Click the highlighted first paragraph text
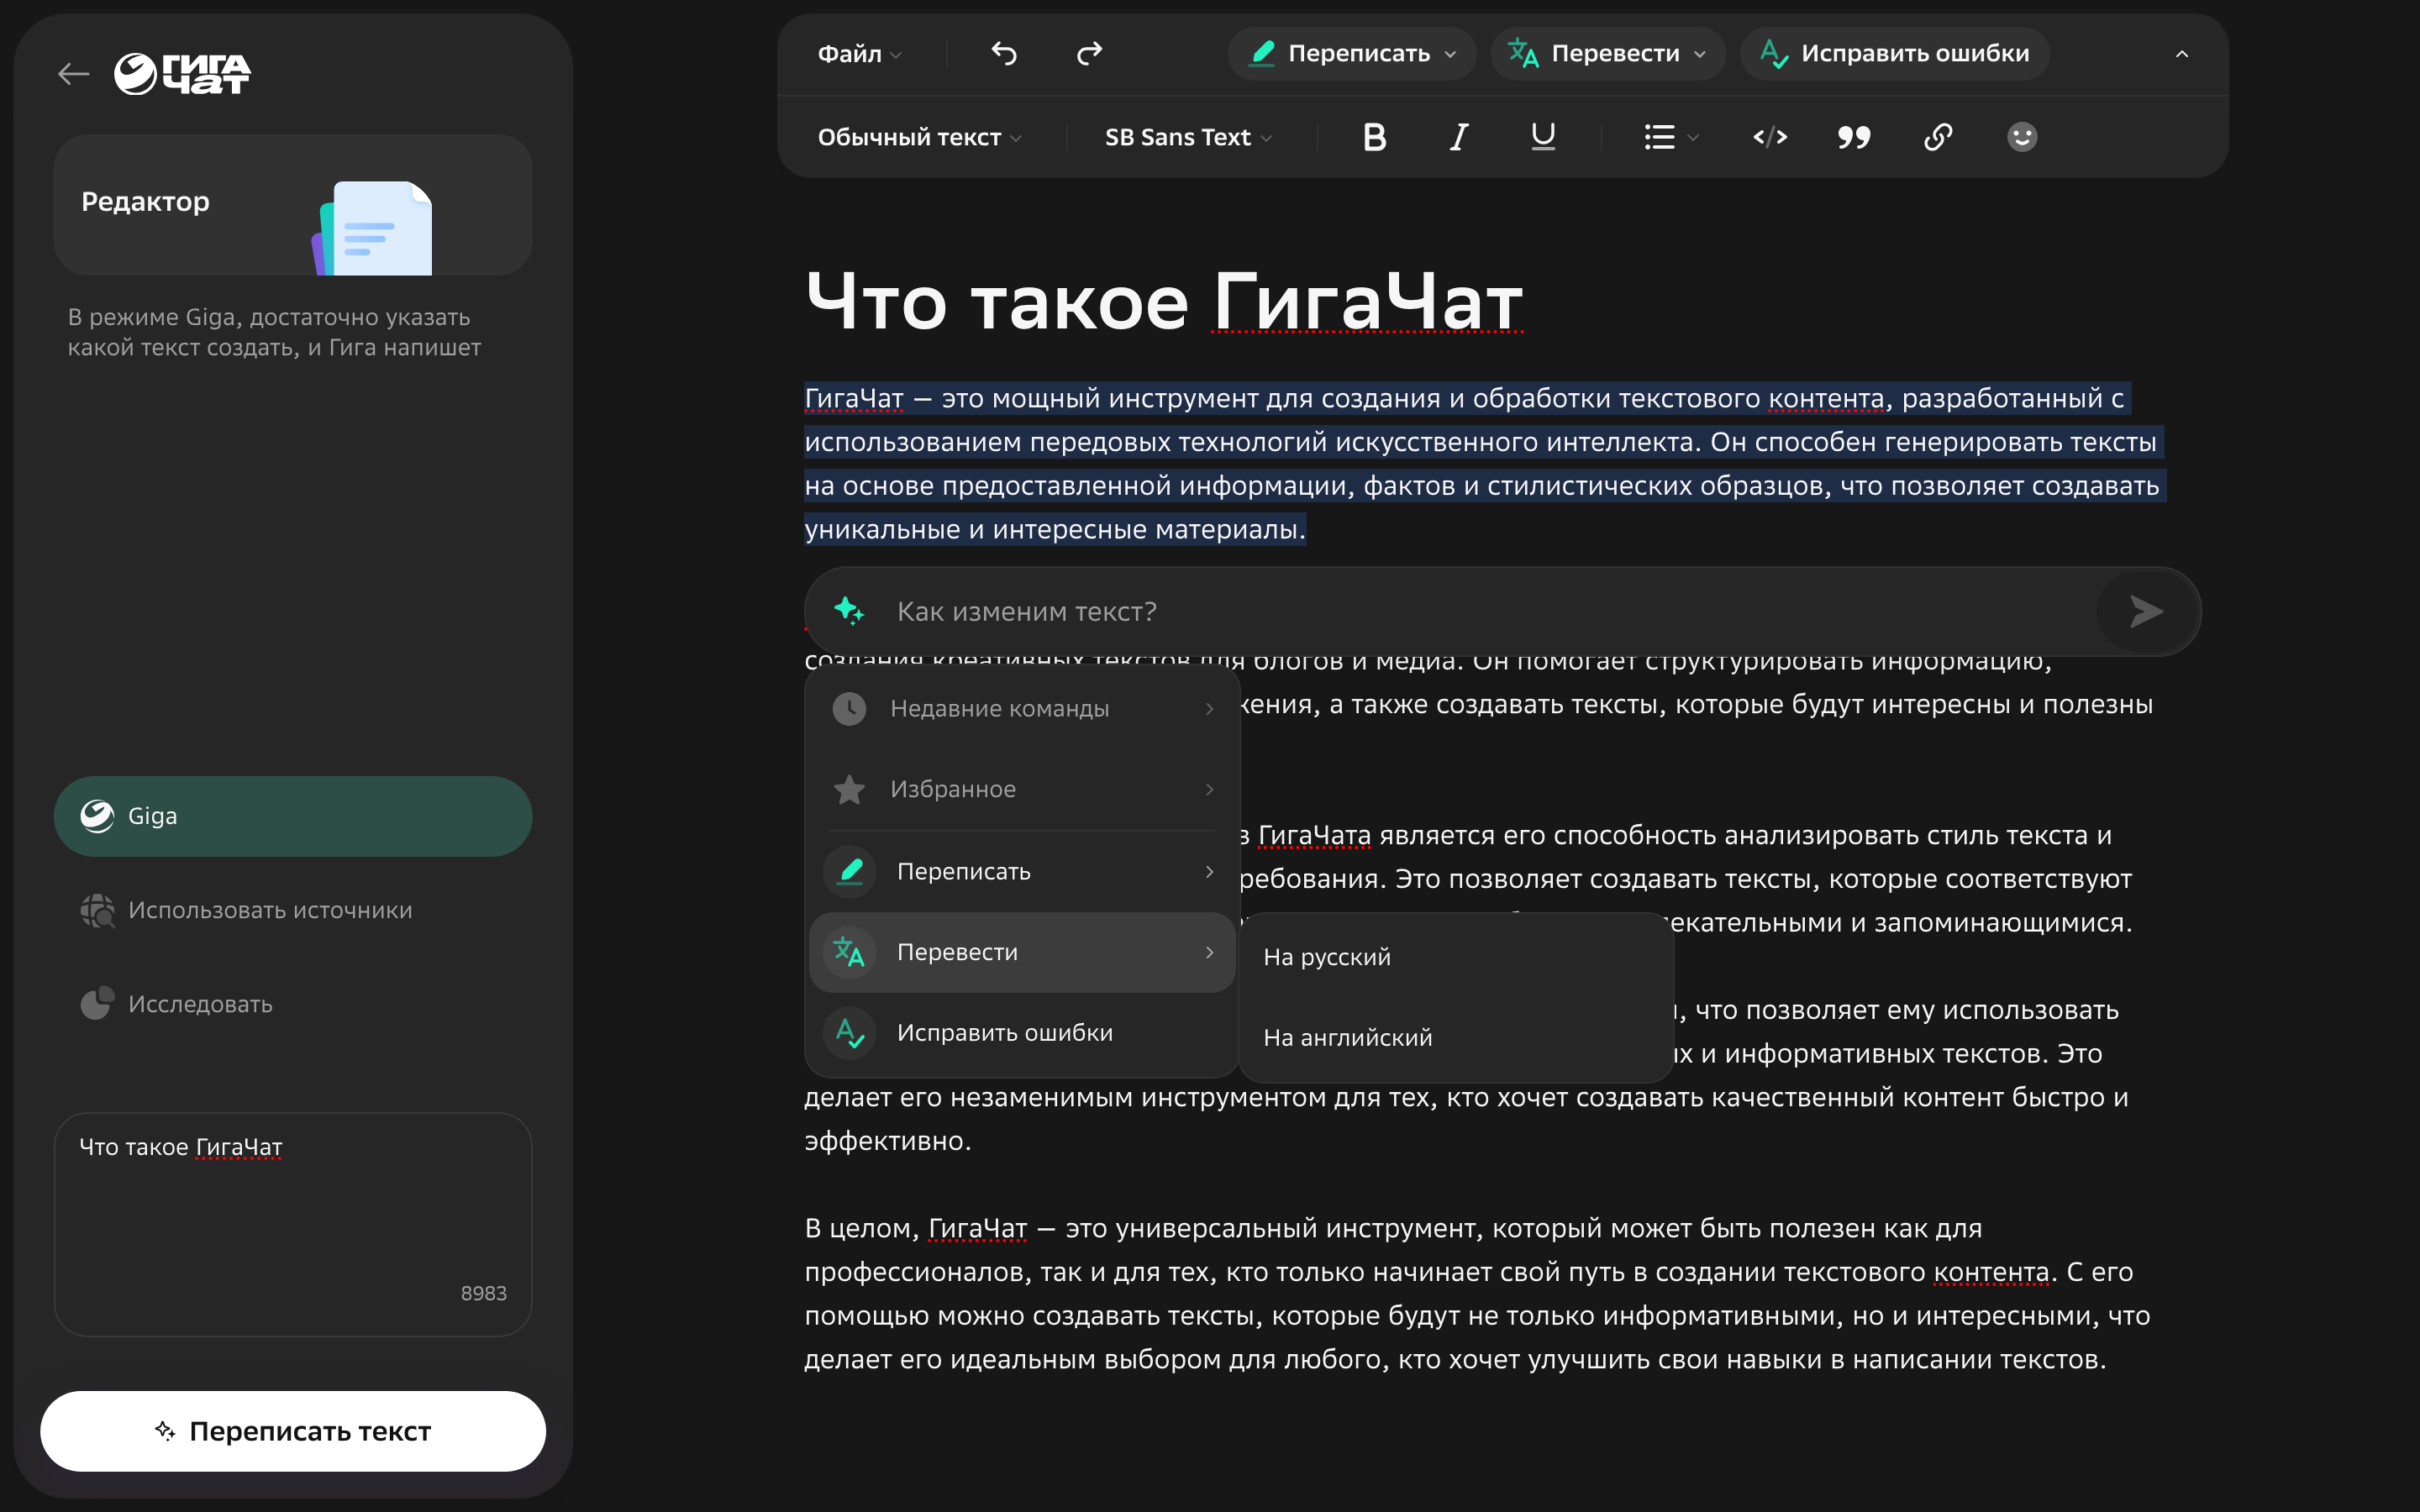The image size is (2420, 1512). click(1485, 464)
